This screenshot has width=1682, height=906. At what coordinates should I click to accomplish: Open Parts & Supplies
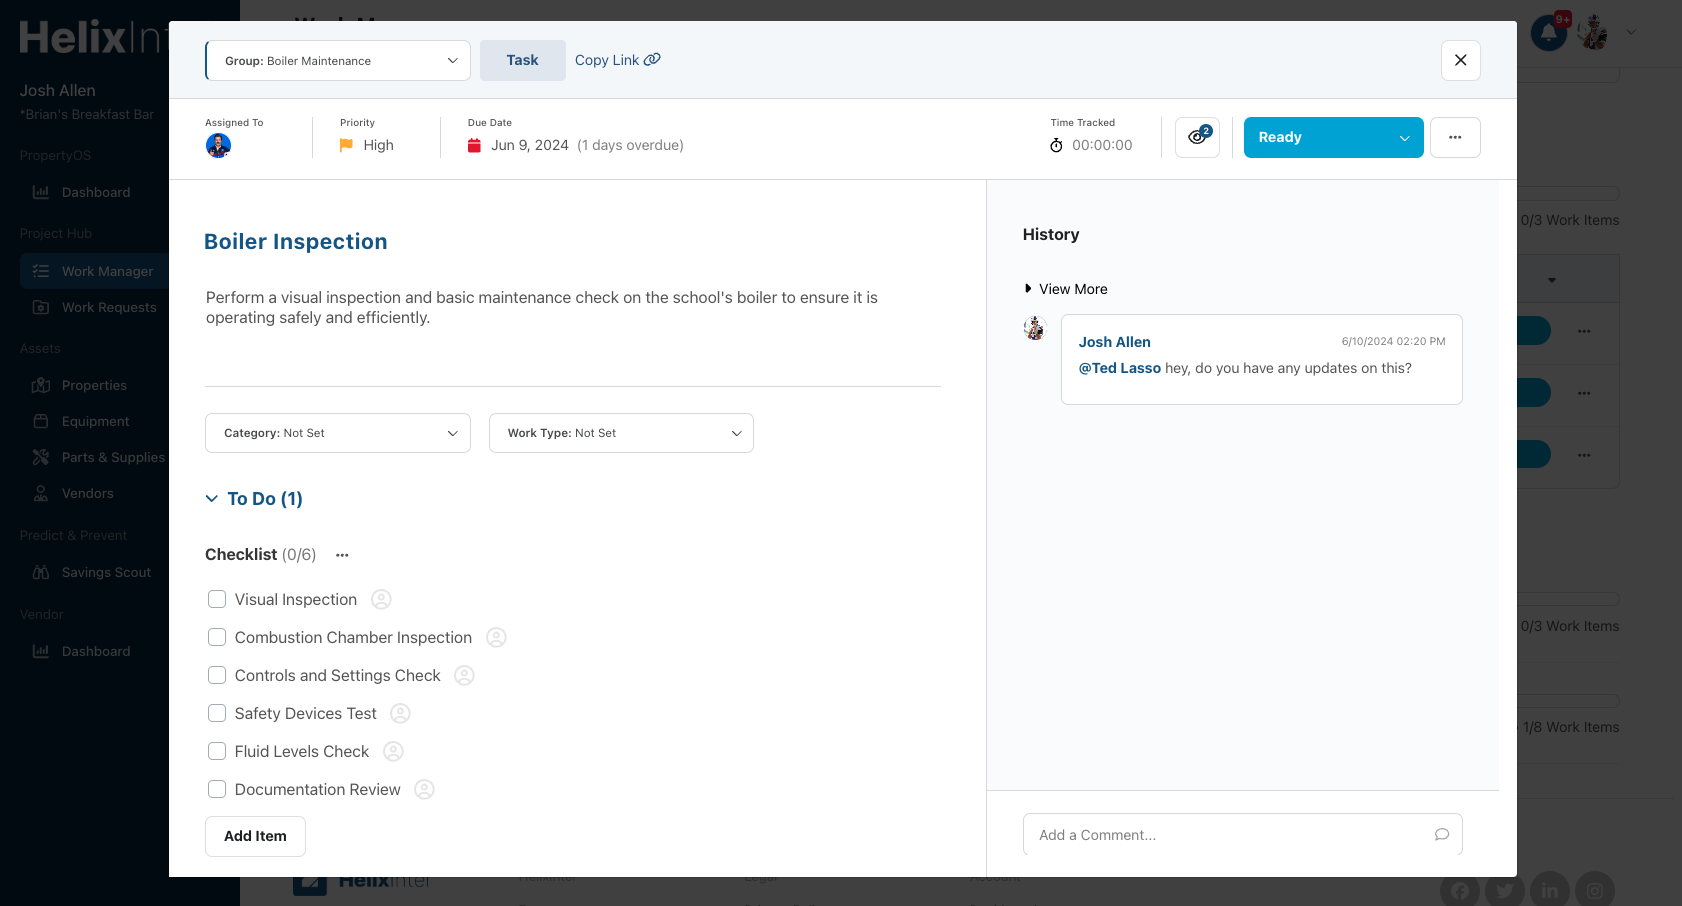pyautogui.click(x=113, y=457)
